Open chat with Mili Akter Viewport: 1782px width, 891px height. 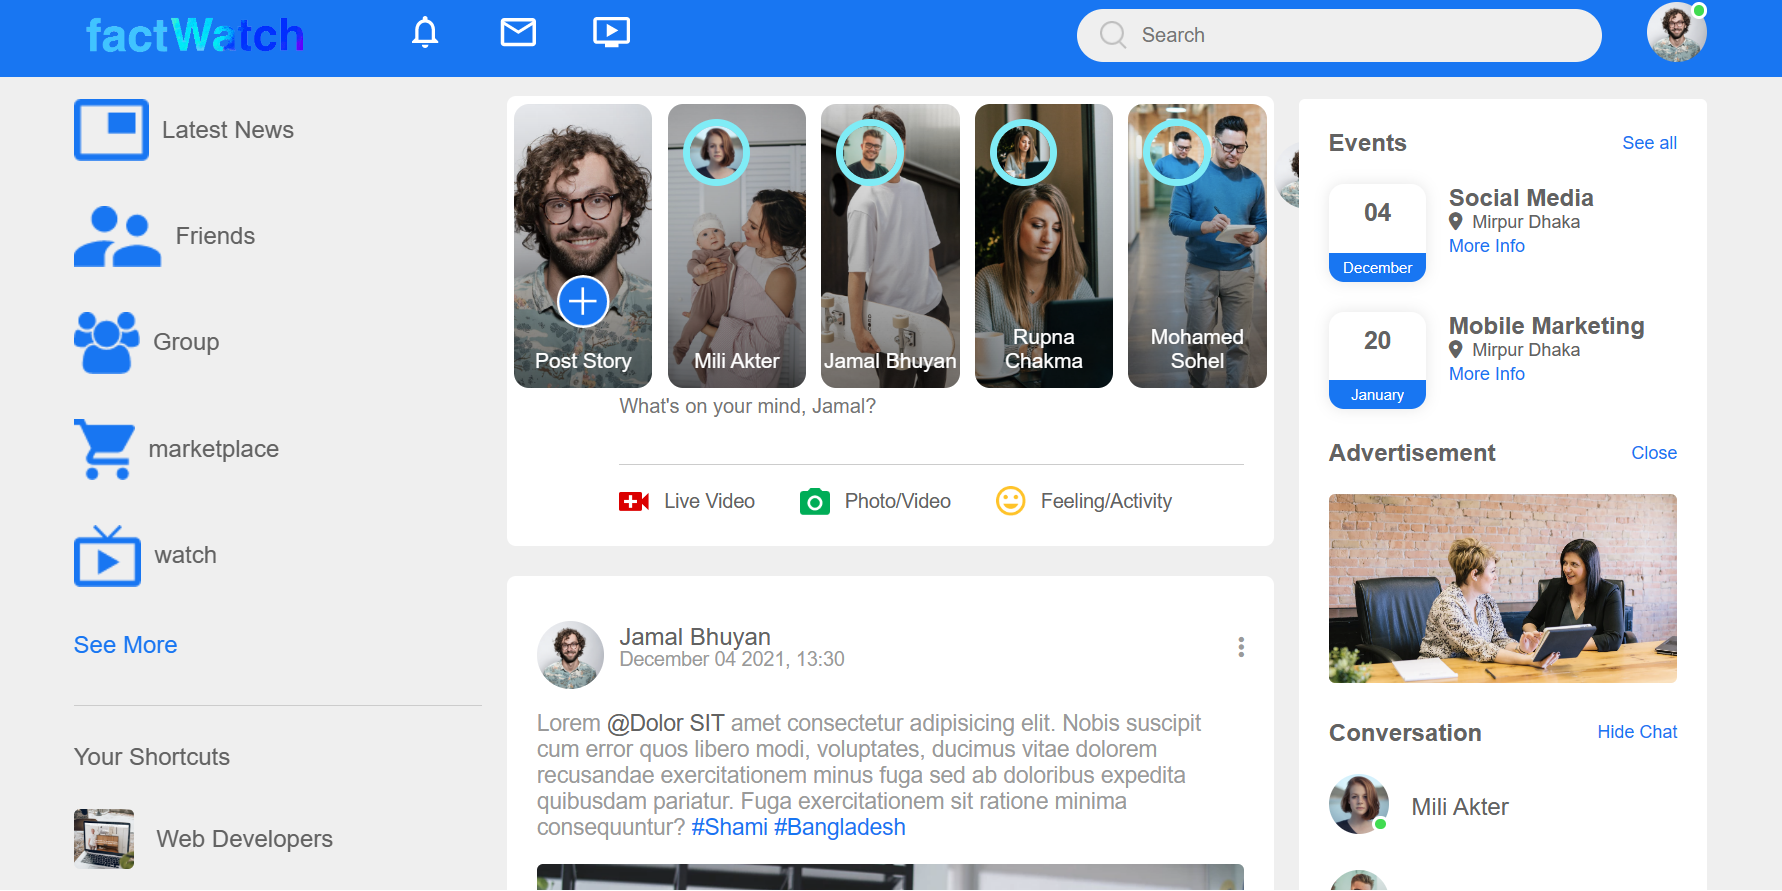[1460, 807]
